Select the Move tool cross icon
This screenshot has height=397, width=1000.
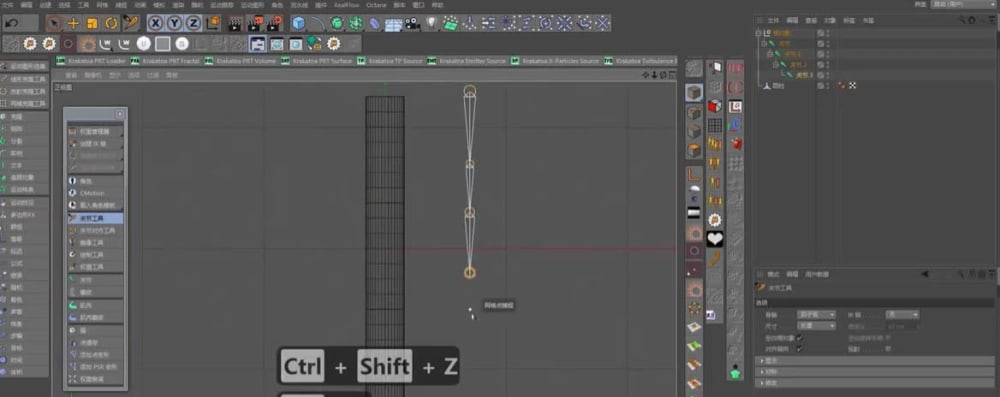[x=73, y=24]
